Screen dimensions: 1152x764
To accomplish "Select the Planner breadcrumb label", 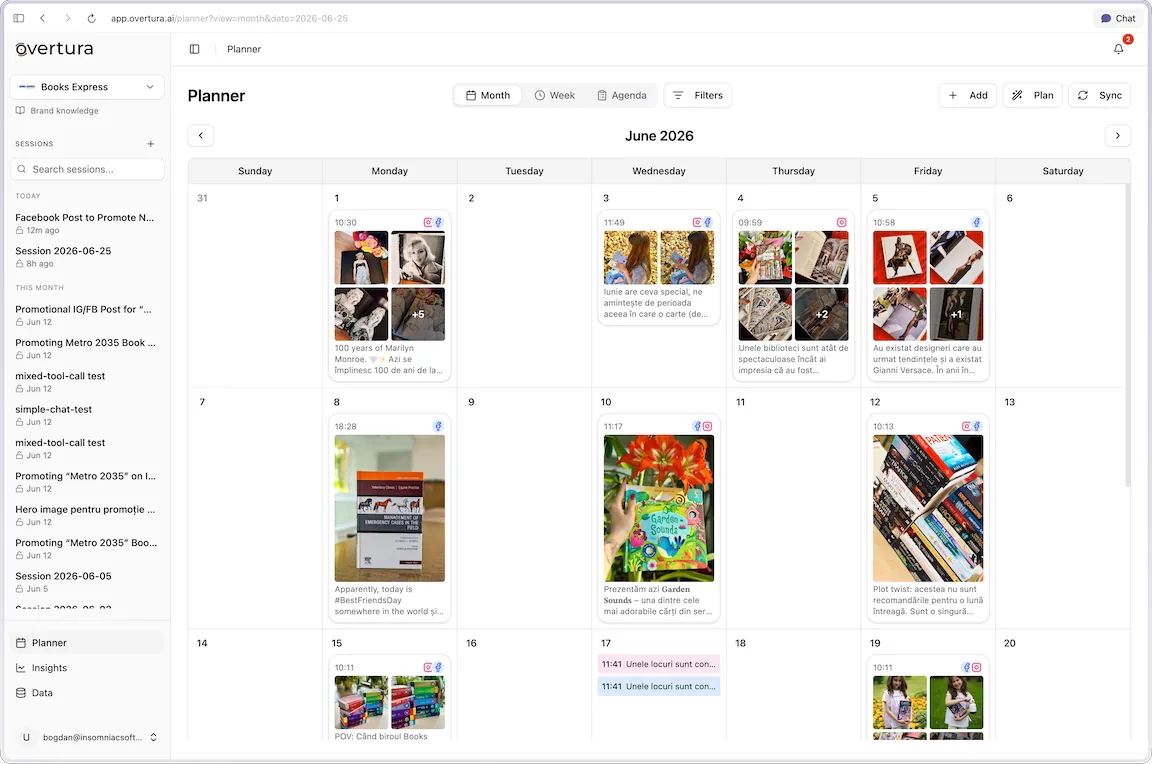I will [x=244, y=49].
